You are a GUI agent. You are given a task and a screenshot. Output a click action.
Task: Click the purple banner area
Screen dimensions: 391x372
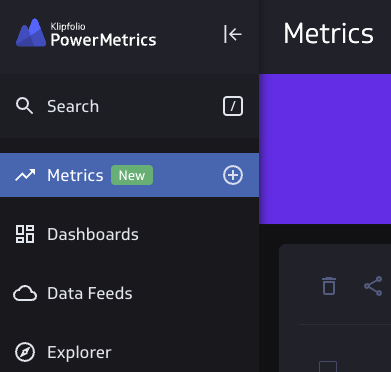tap(325, 149)
